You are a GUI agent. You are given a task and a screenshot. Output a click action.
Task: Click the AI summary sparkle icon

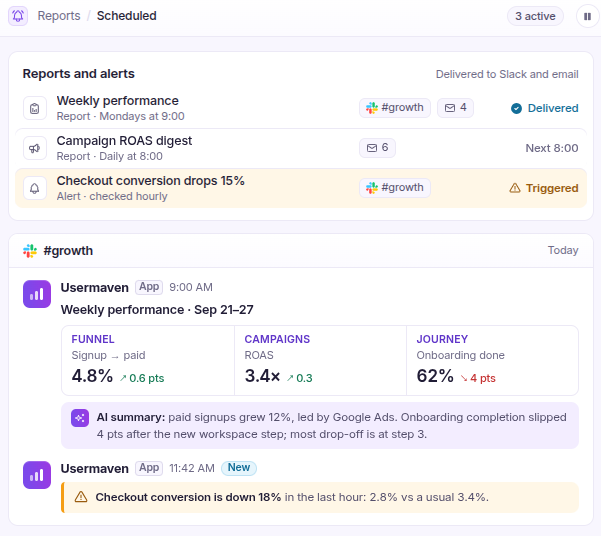point(80,418)
